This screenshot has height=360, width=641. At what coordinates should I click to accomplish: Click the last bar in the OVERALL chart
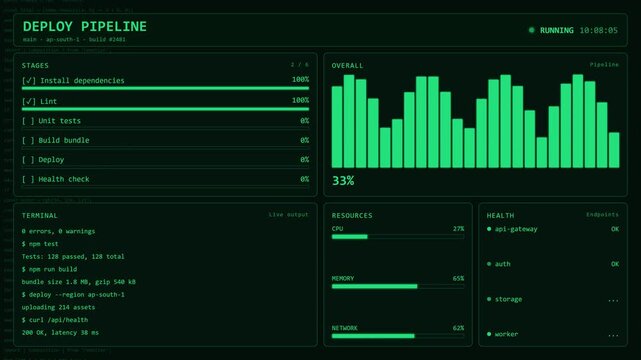pyautogui.click(x=614, y=150)
